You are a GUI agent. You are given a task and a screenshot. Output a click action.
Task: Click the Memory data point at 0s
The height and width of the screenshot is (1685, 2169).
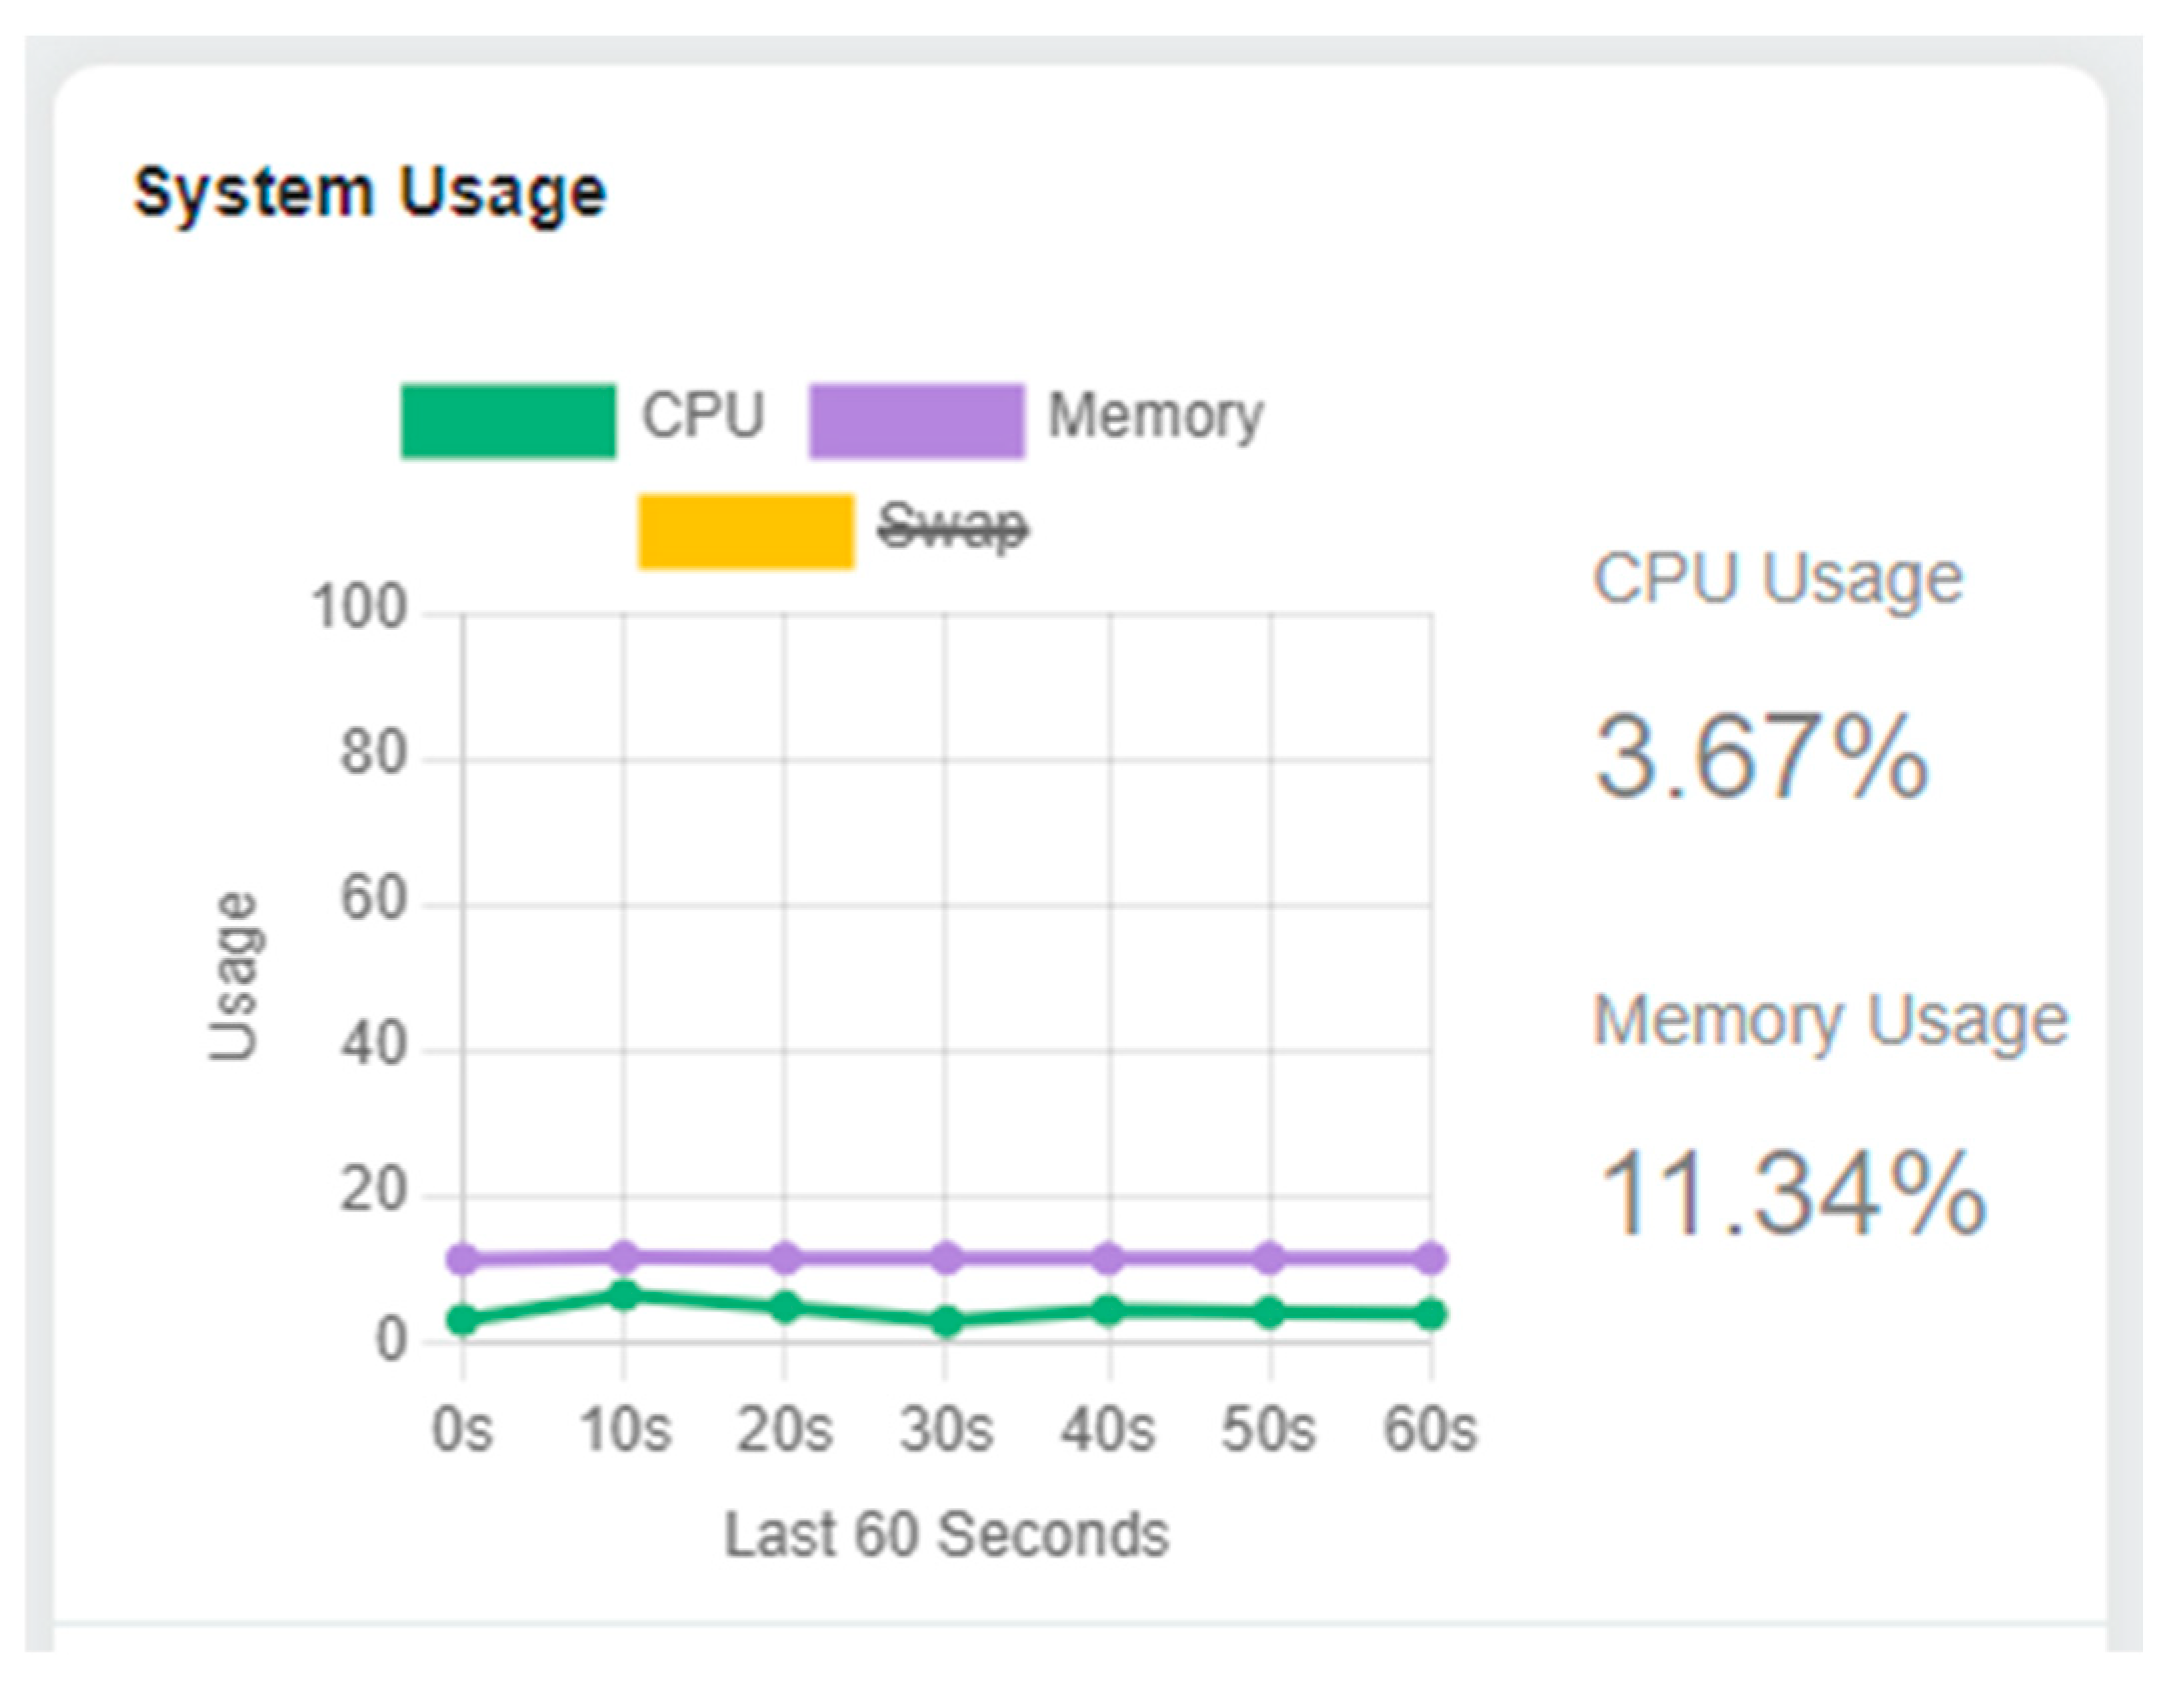[462, 1258]
